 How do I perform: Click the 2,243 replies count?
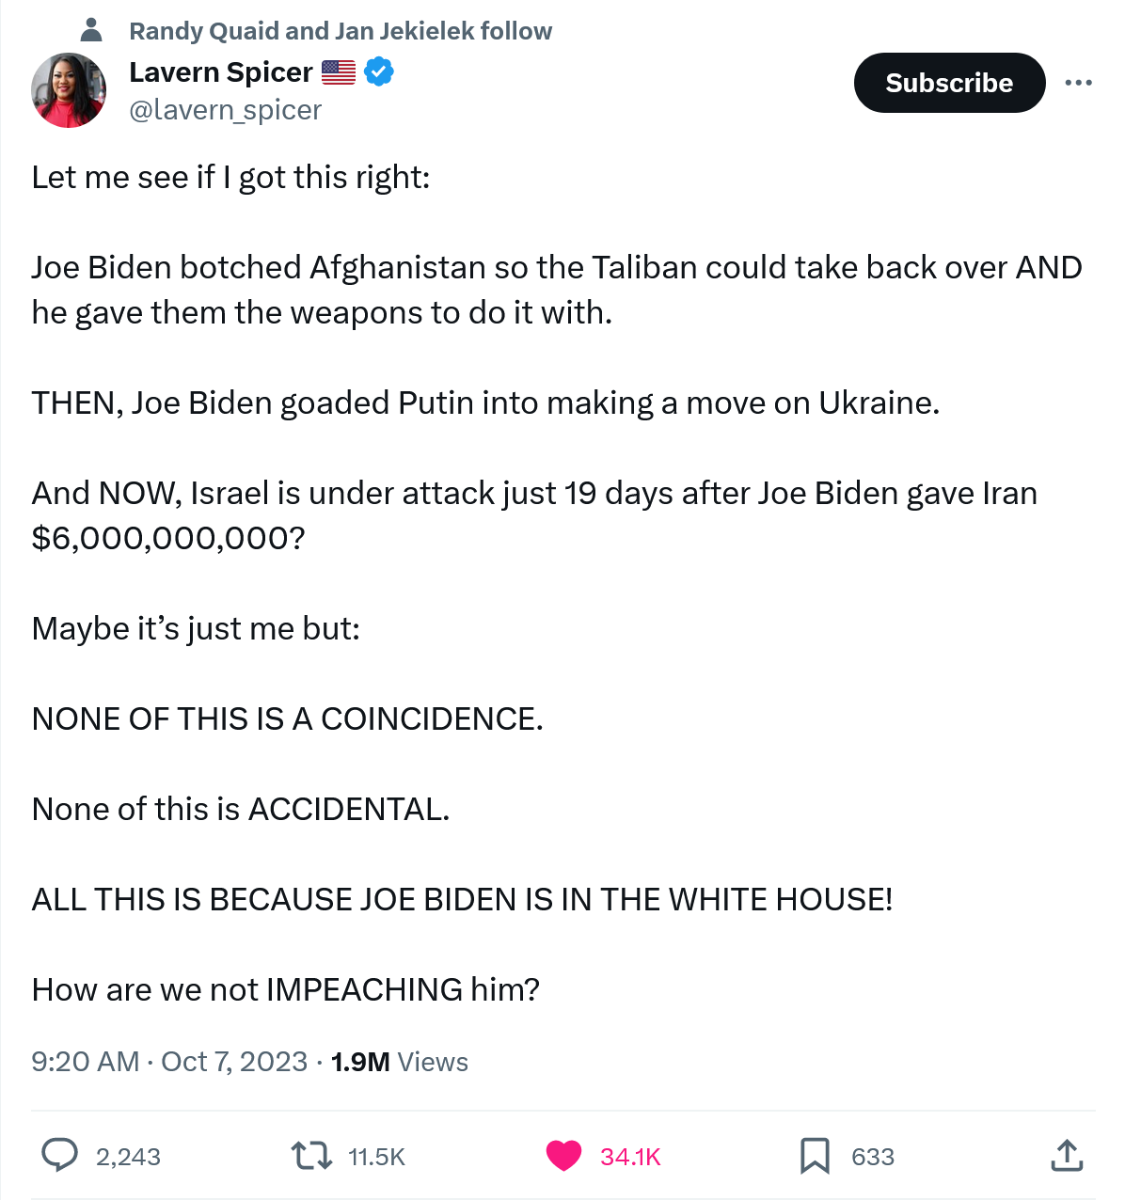[x=128, y=1157]
